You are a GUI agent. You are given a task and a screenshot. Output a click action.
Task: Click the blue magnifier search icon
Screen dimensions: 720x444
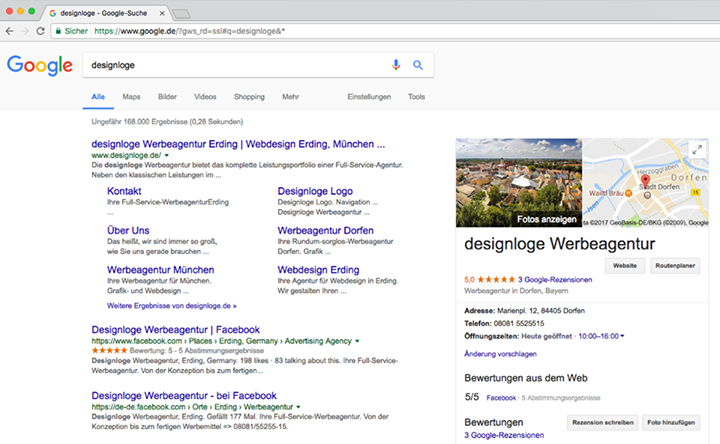click(x=418, y=65)
